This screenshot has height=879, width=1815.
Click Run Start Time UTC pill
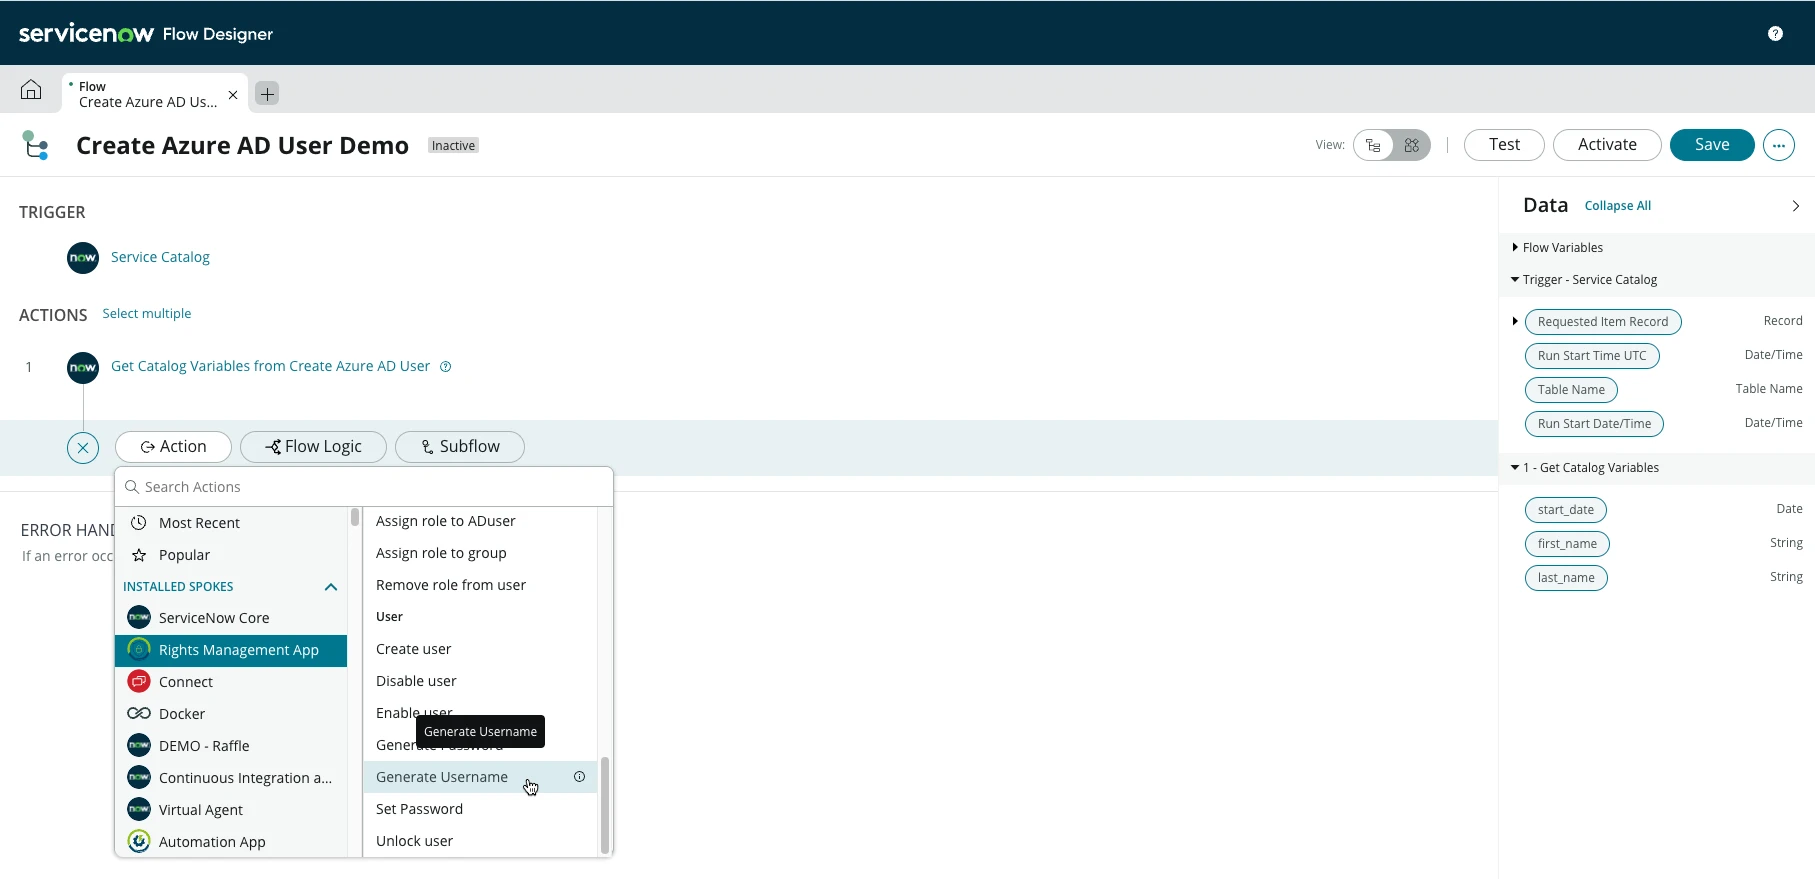[1592, 356]
